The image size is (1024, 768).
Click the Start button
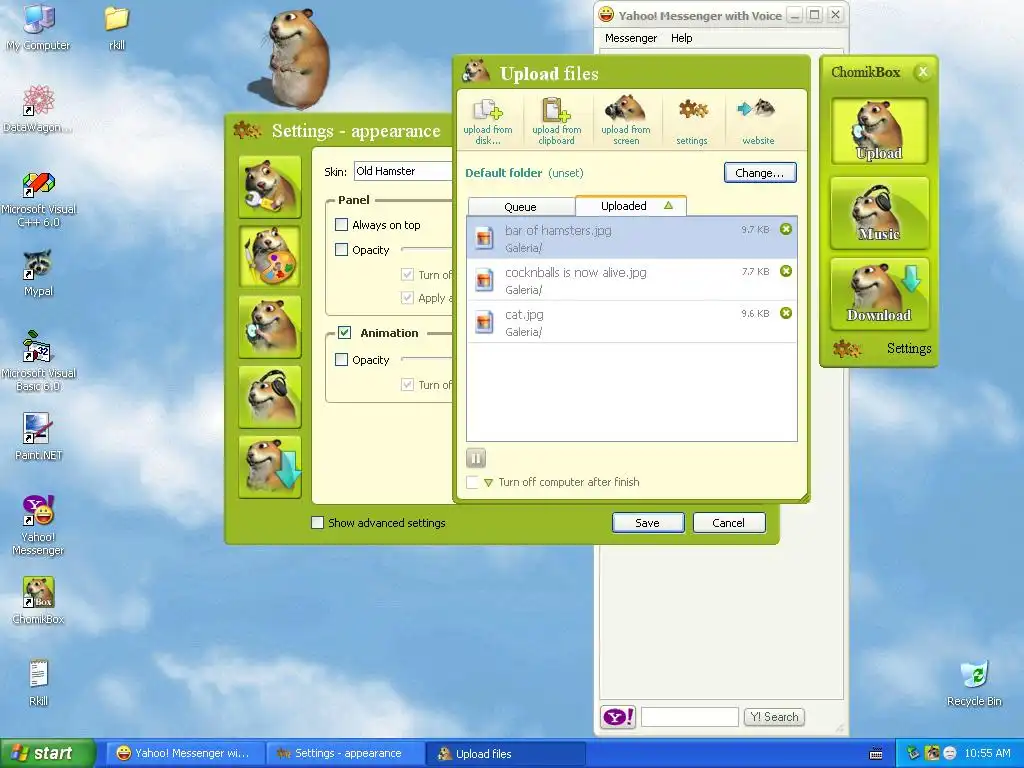pos(47,753)
